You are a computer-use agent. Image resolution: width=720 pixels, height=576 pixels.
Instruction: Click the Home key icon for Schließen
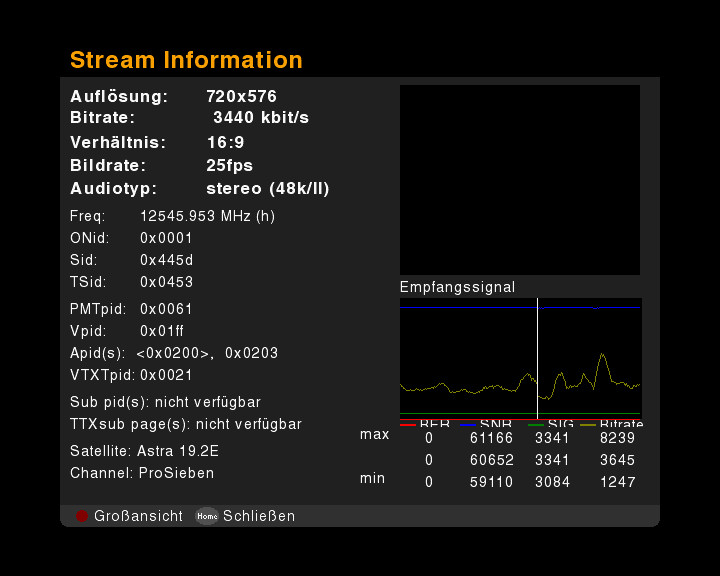click(207, 516)
